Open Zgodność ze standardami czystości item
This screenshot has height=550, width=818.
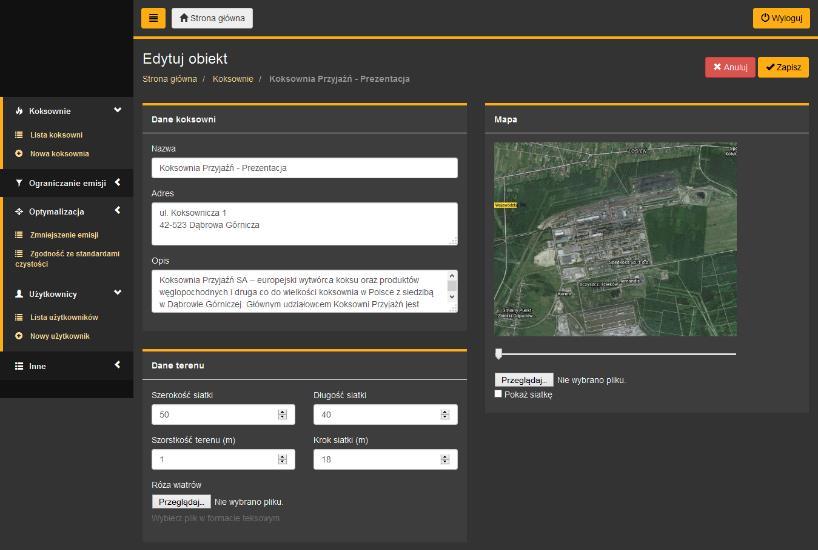coord(67,259)
